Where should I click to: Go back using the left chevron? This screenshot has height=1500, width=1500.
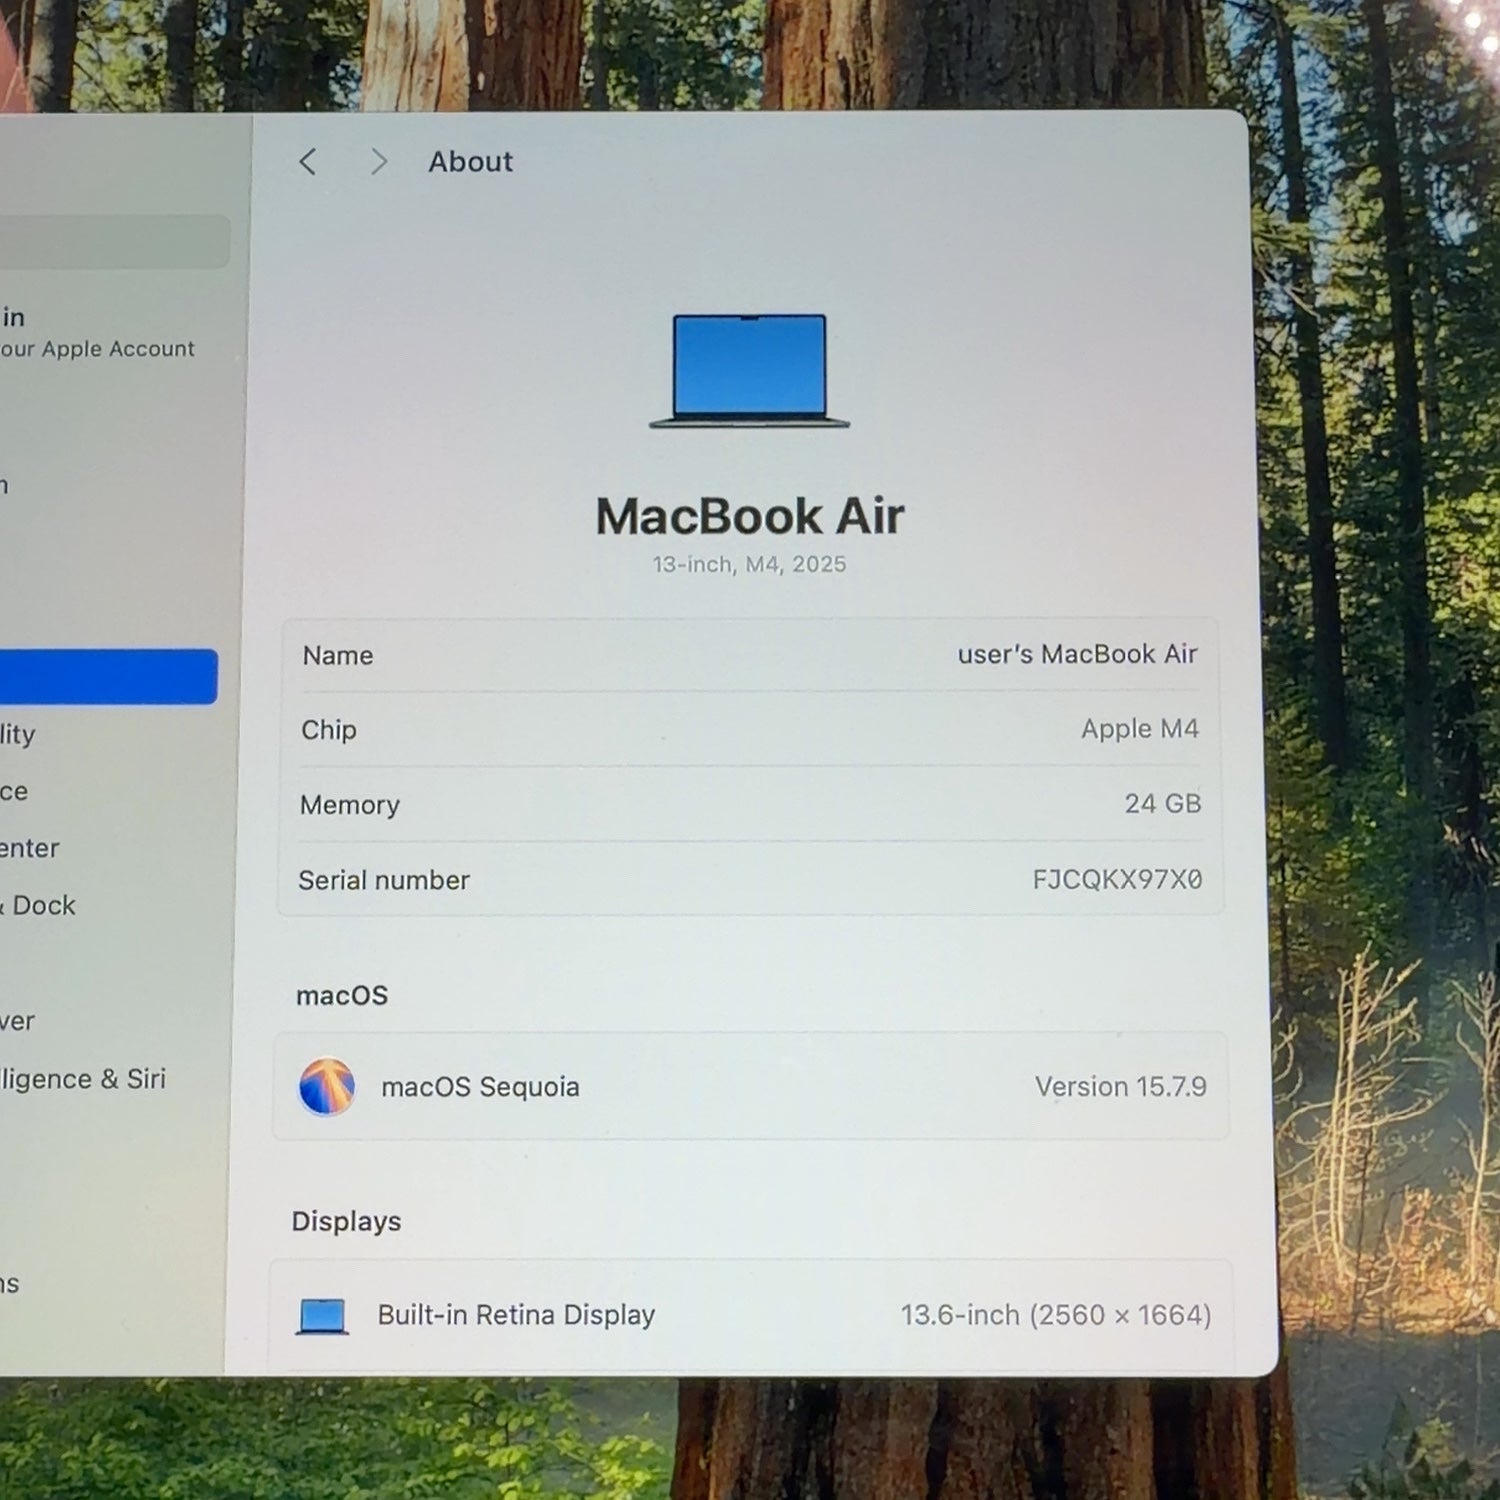pos(308,162)
